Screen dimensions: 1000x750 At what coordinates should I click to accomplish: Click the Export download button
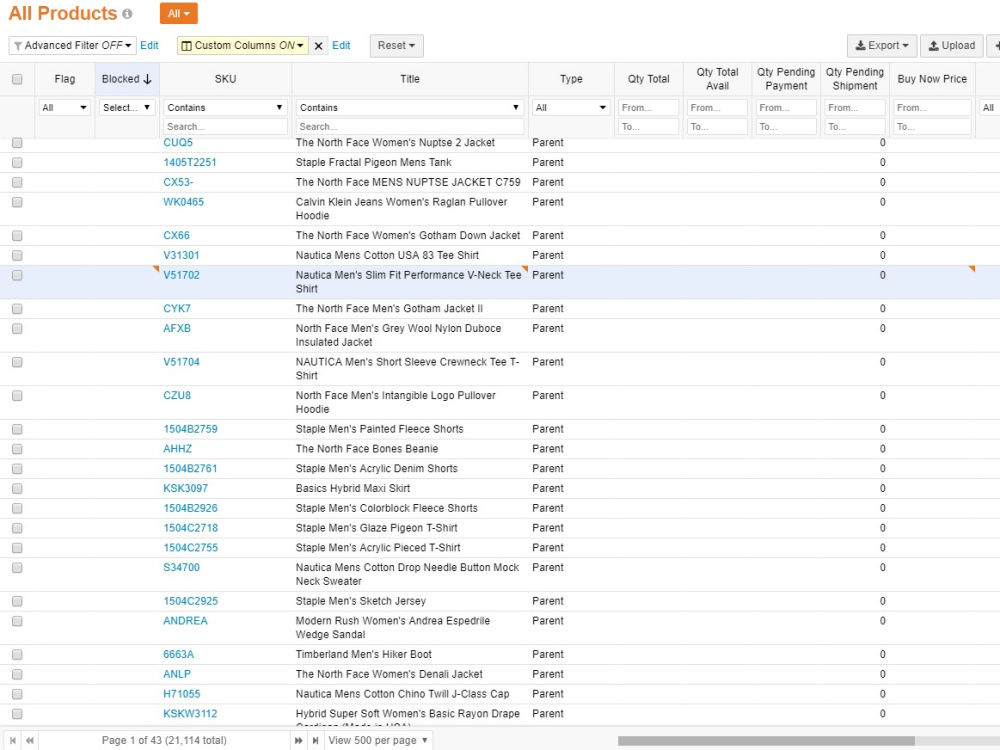[882, 46]
